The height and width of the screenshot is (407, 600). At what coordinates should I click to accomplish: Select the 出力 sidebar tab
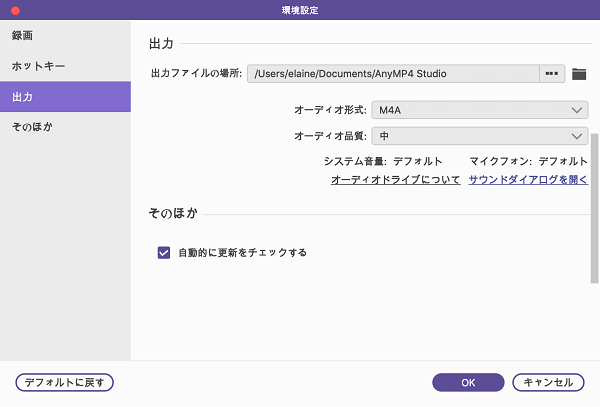tap(65, 97)
